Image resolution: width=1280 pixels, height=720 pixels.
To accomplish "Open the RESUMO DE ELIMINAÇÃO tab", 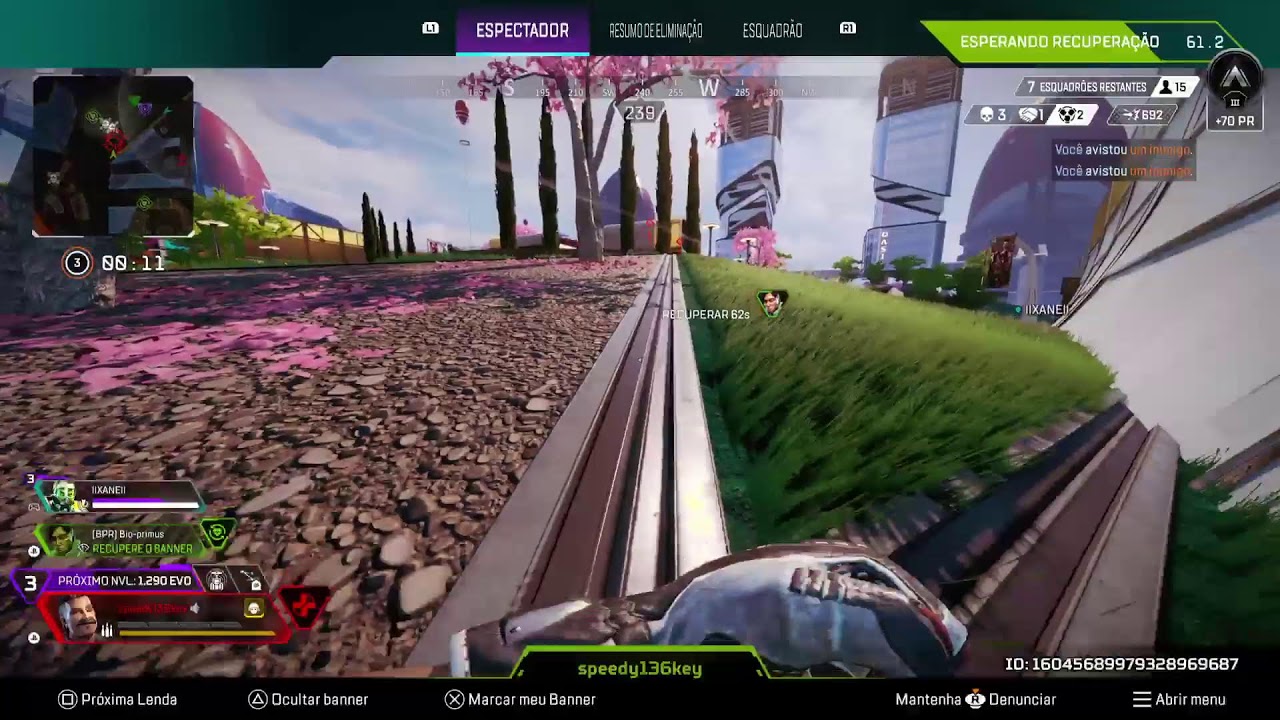I will 656,31.
